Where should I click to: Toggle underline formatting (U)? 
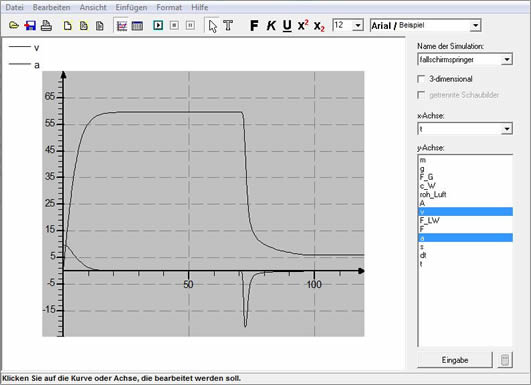point(287,26)
